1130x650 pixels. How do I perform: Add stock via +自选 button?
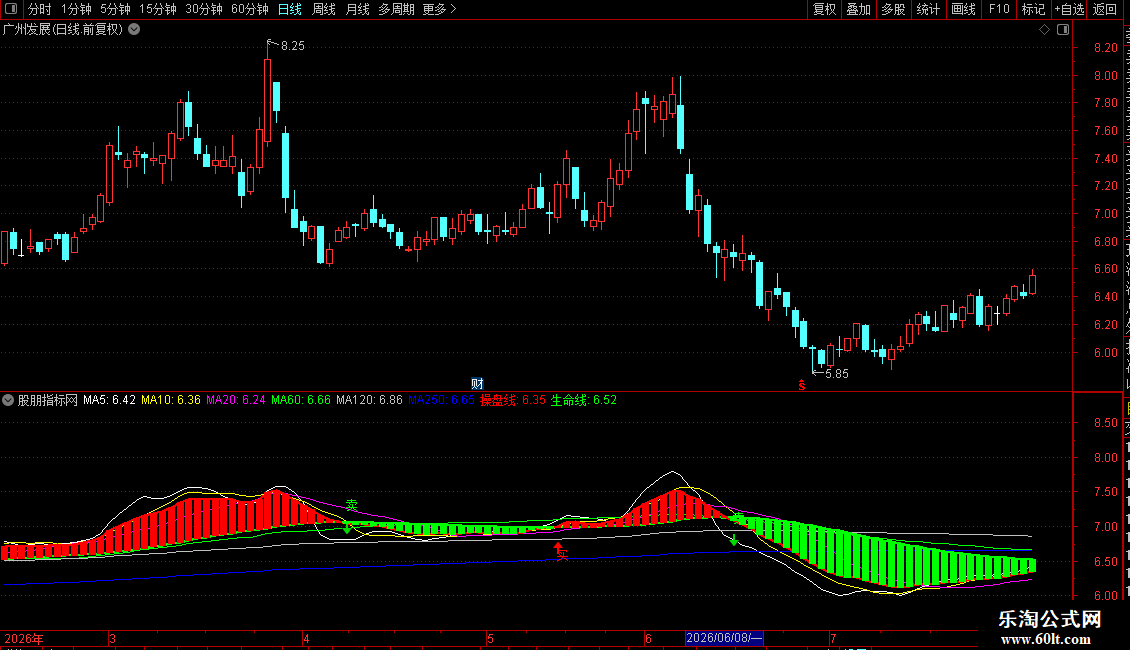1069,9
